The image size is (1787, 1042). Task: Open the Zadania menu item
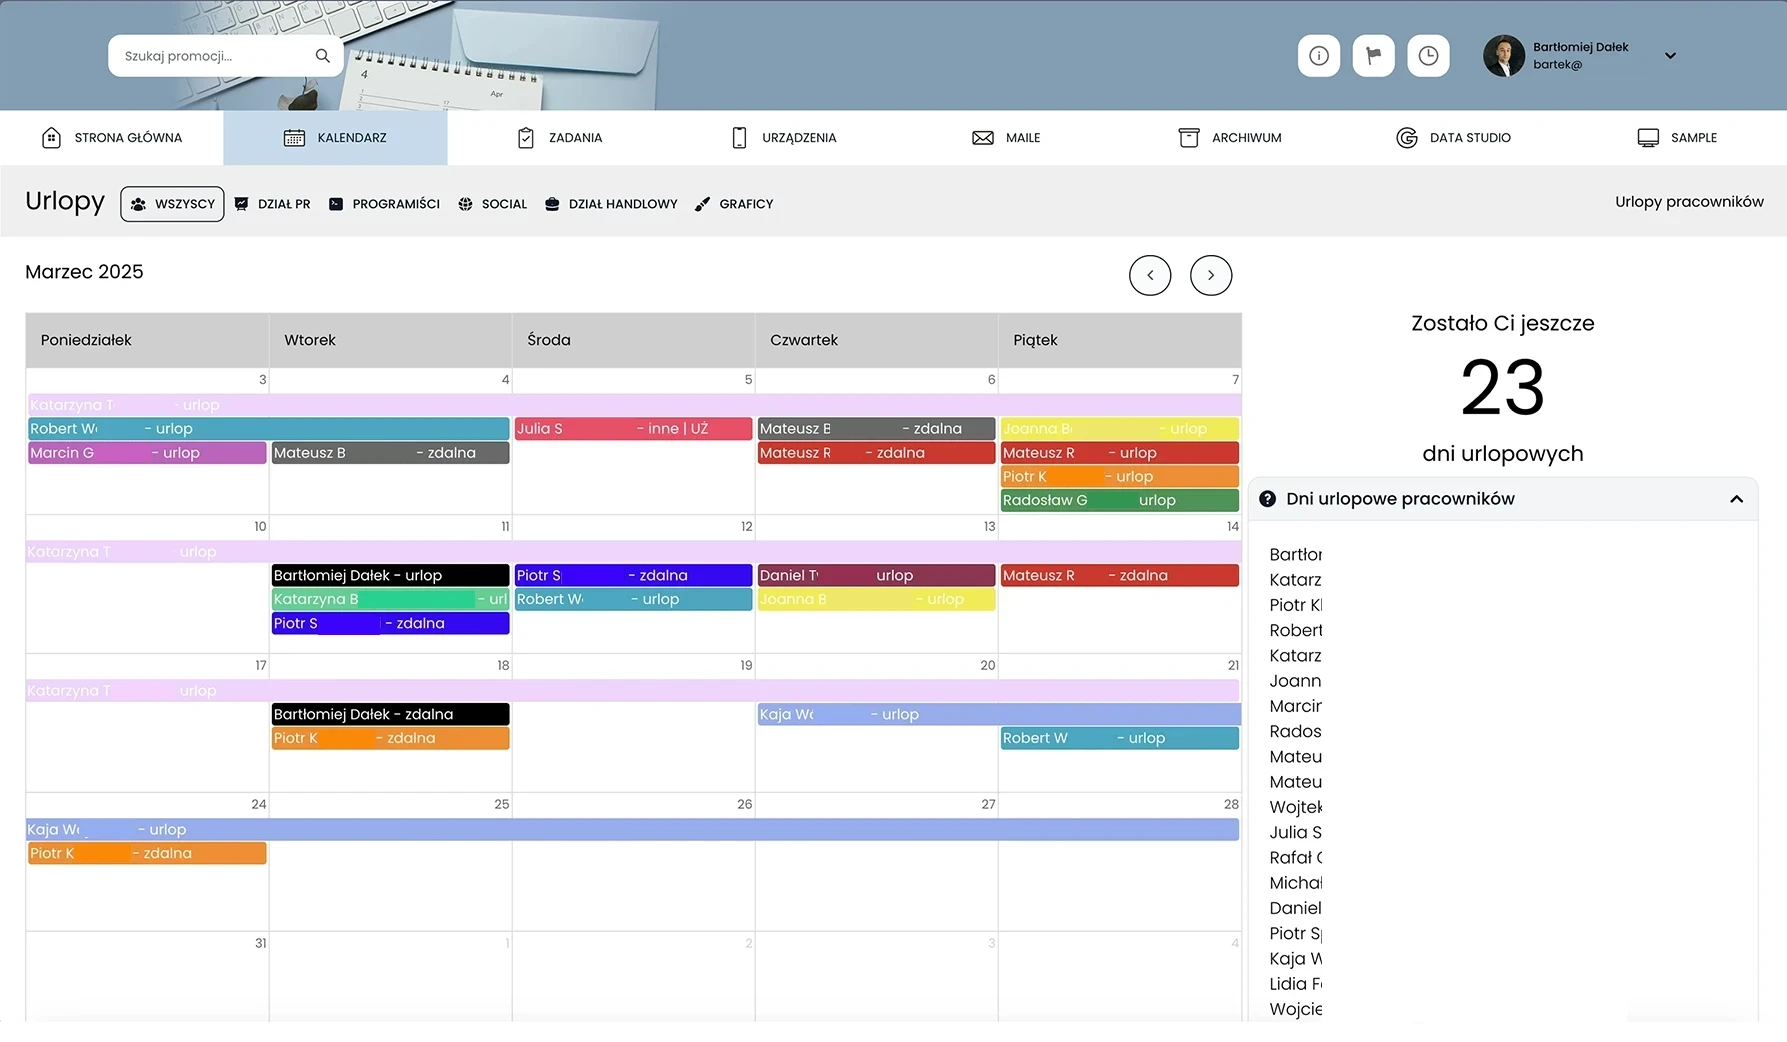[x=560, y=138]
